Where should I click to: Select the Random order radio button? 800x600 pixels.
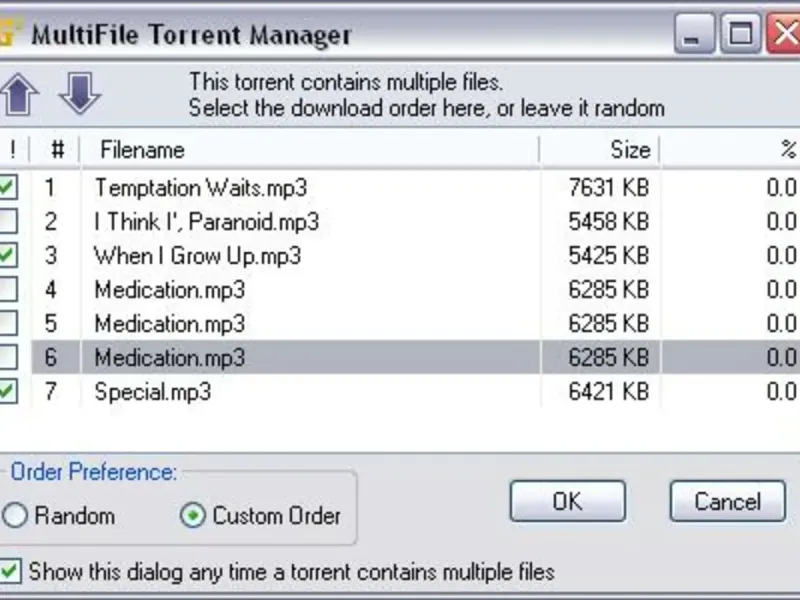pyautogui.click(x=14, y=515)
